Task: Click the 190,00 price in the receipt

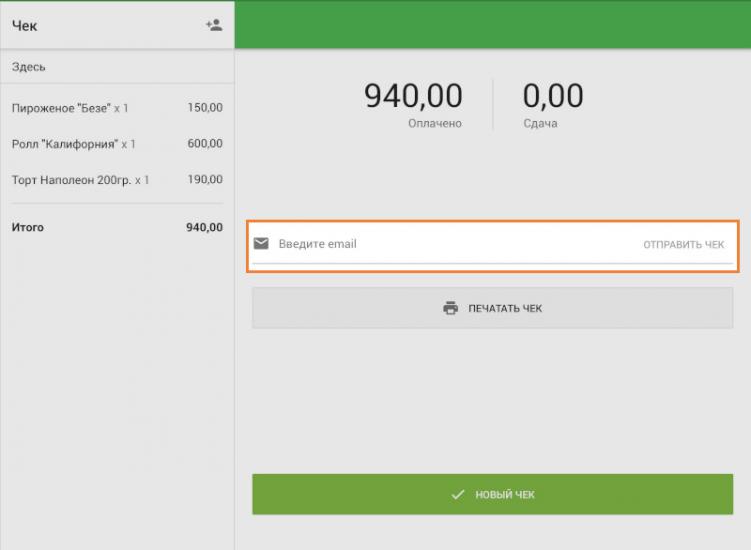Action: tap(205, 180)
